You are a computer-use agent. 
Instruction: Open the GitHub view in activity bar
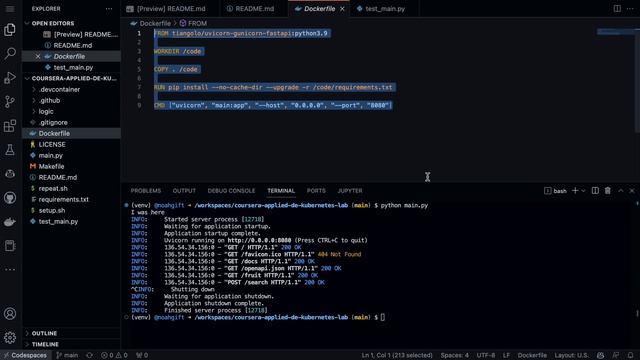[10, 198]
